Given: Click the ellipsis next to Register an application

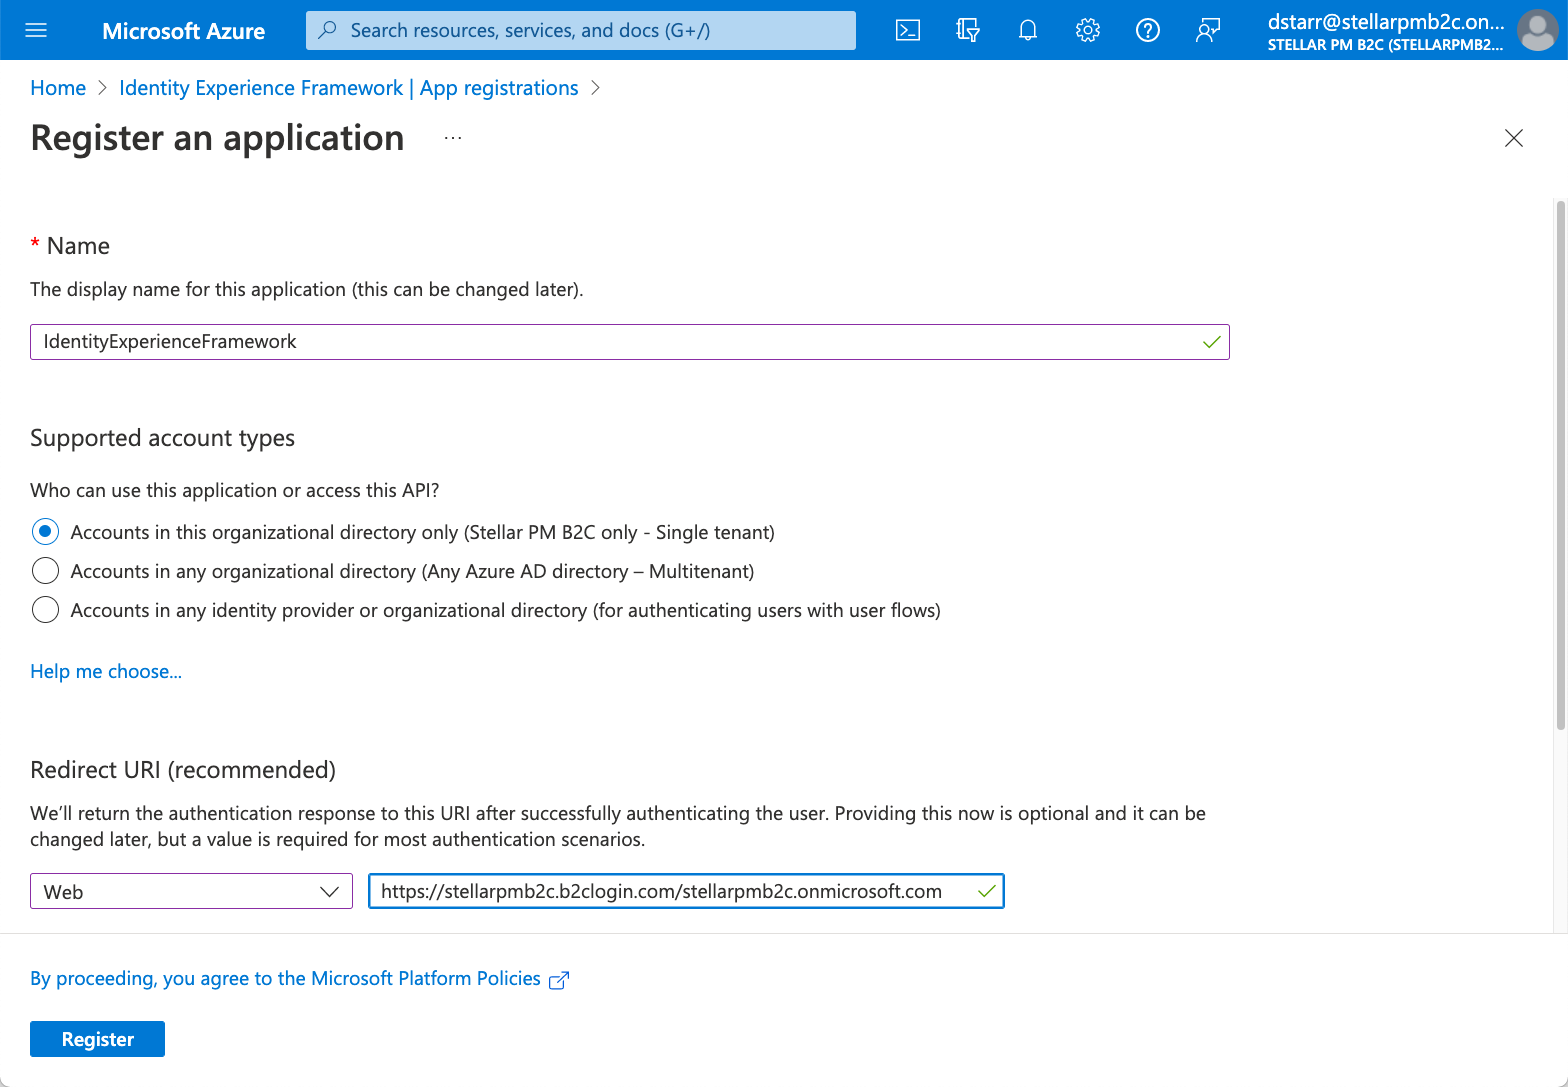Looking at the screenshot, I should pyautogui.click(x=453, y=138).
